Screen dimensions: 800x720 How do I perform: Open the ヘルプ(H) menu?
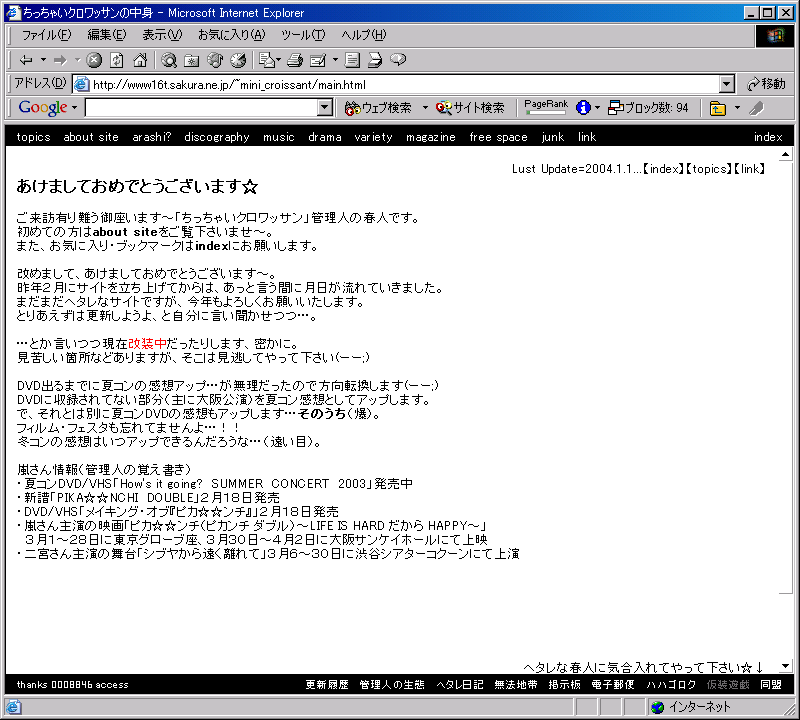[x=364, y=35]
